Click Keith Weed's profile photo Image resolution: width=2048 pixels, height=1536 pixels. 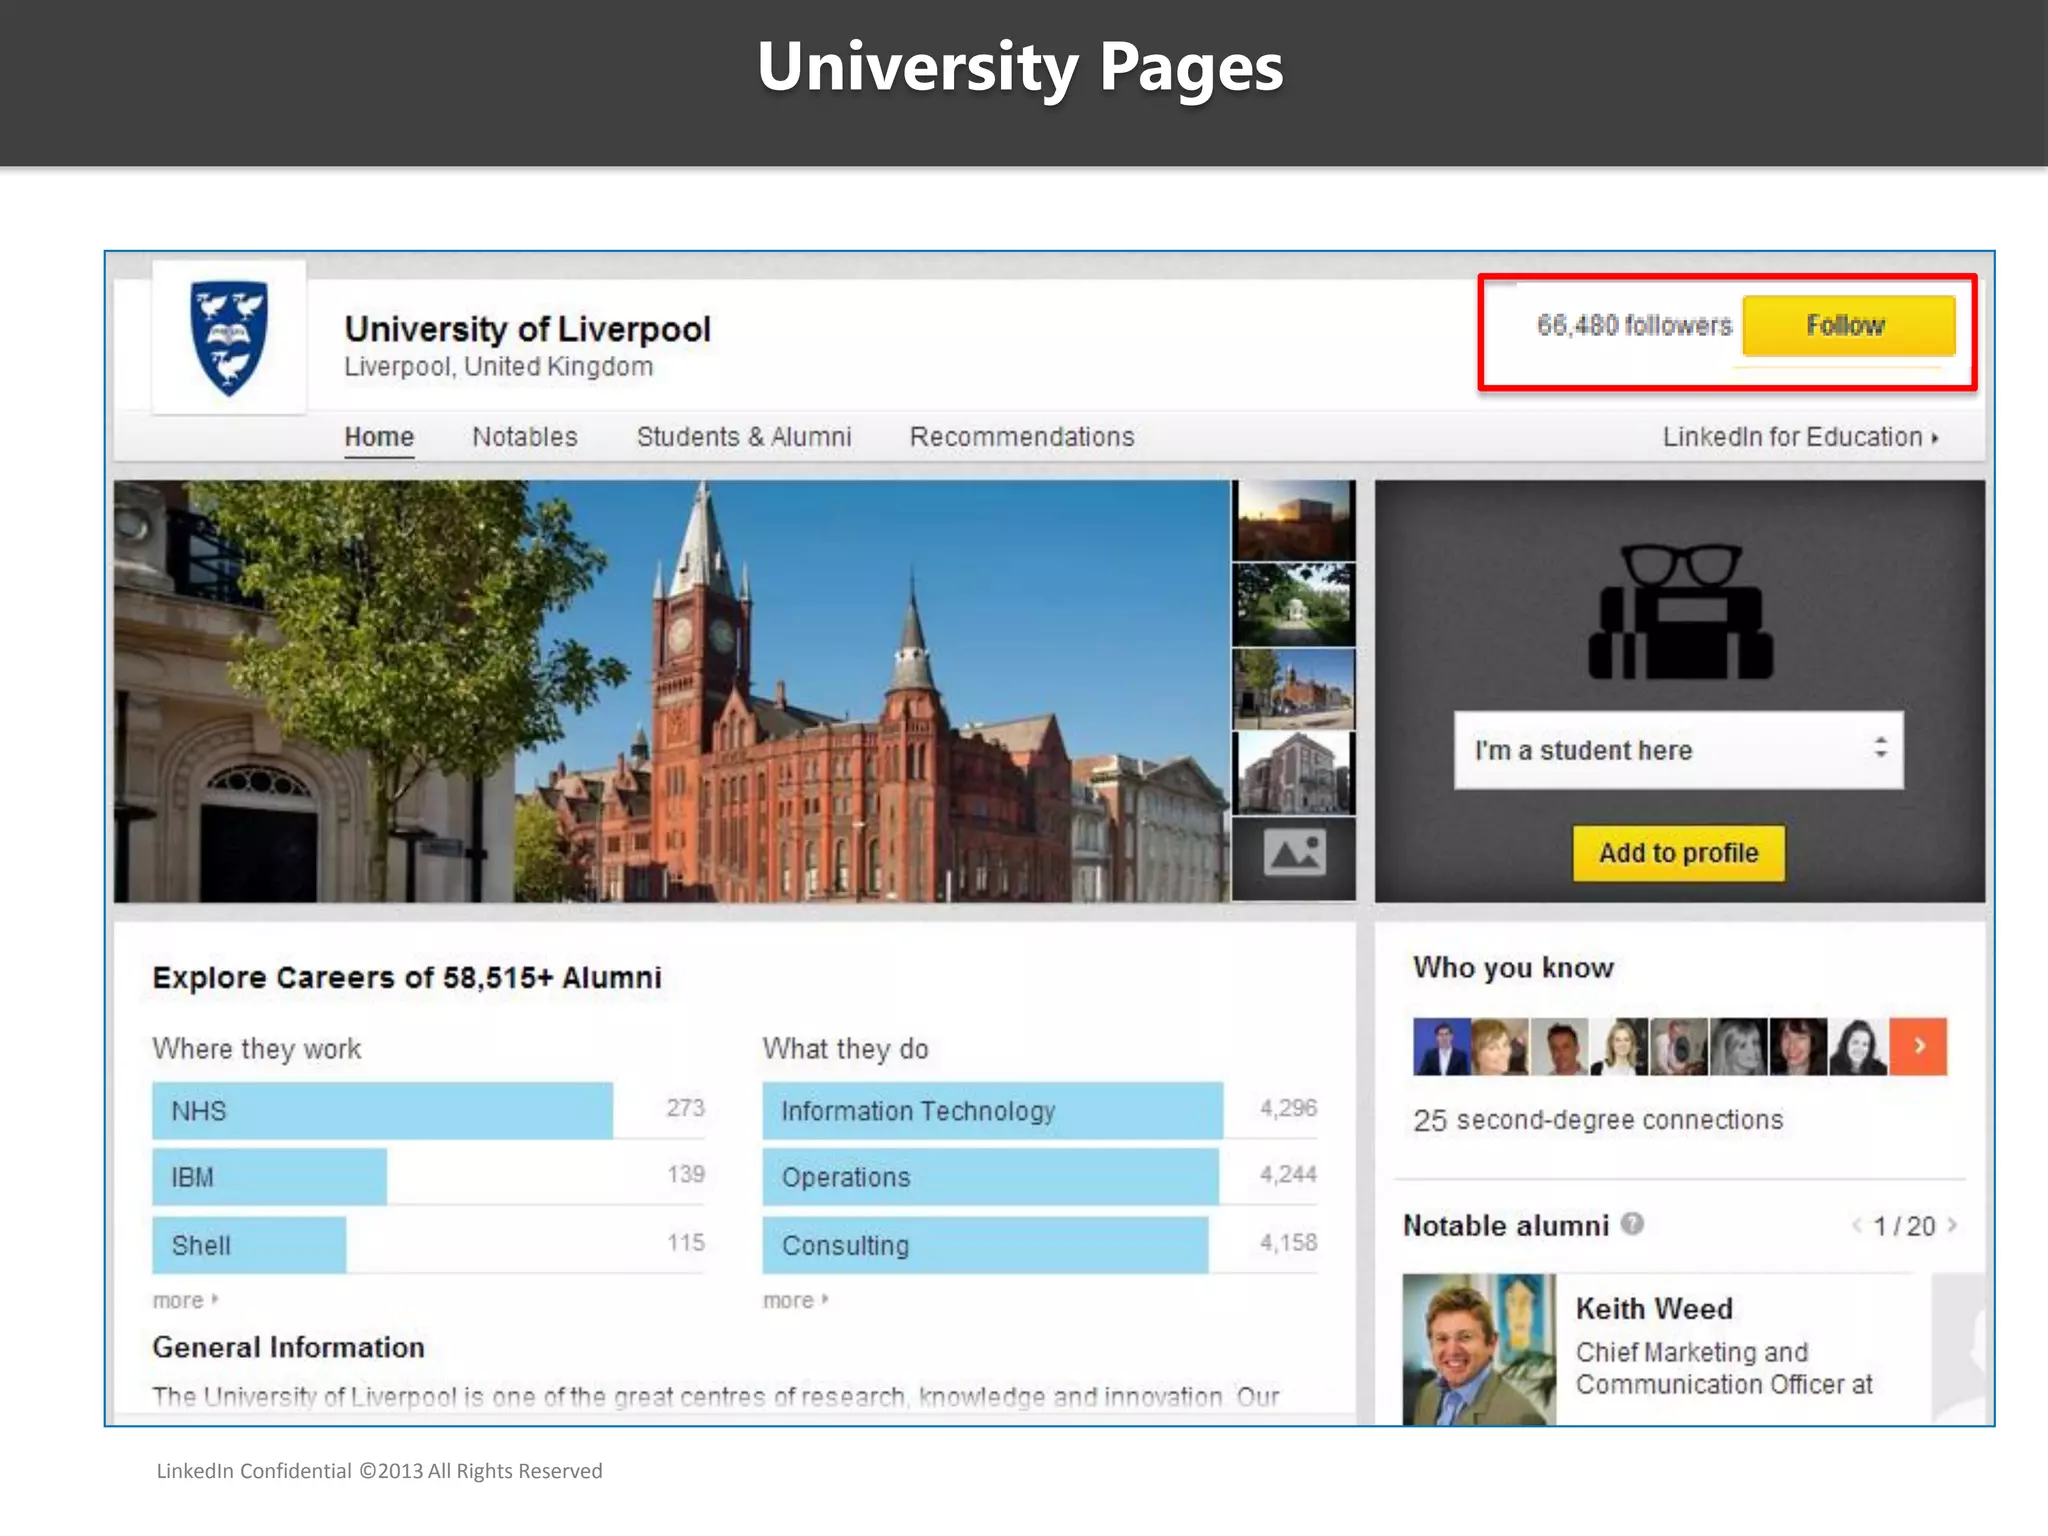(x=1479, y=1349)
